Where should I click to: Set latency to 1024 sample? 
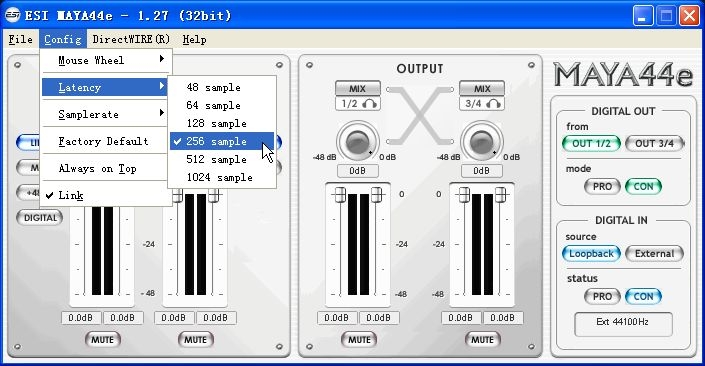(222, 177)
